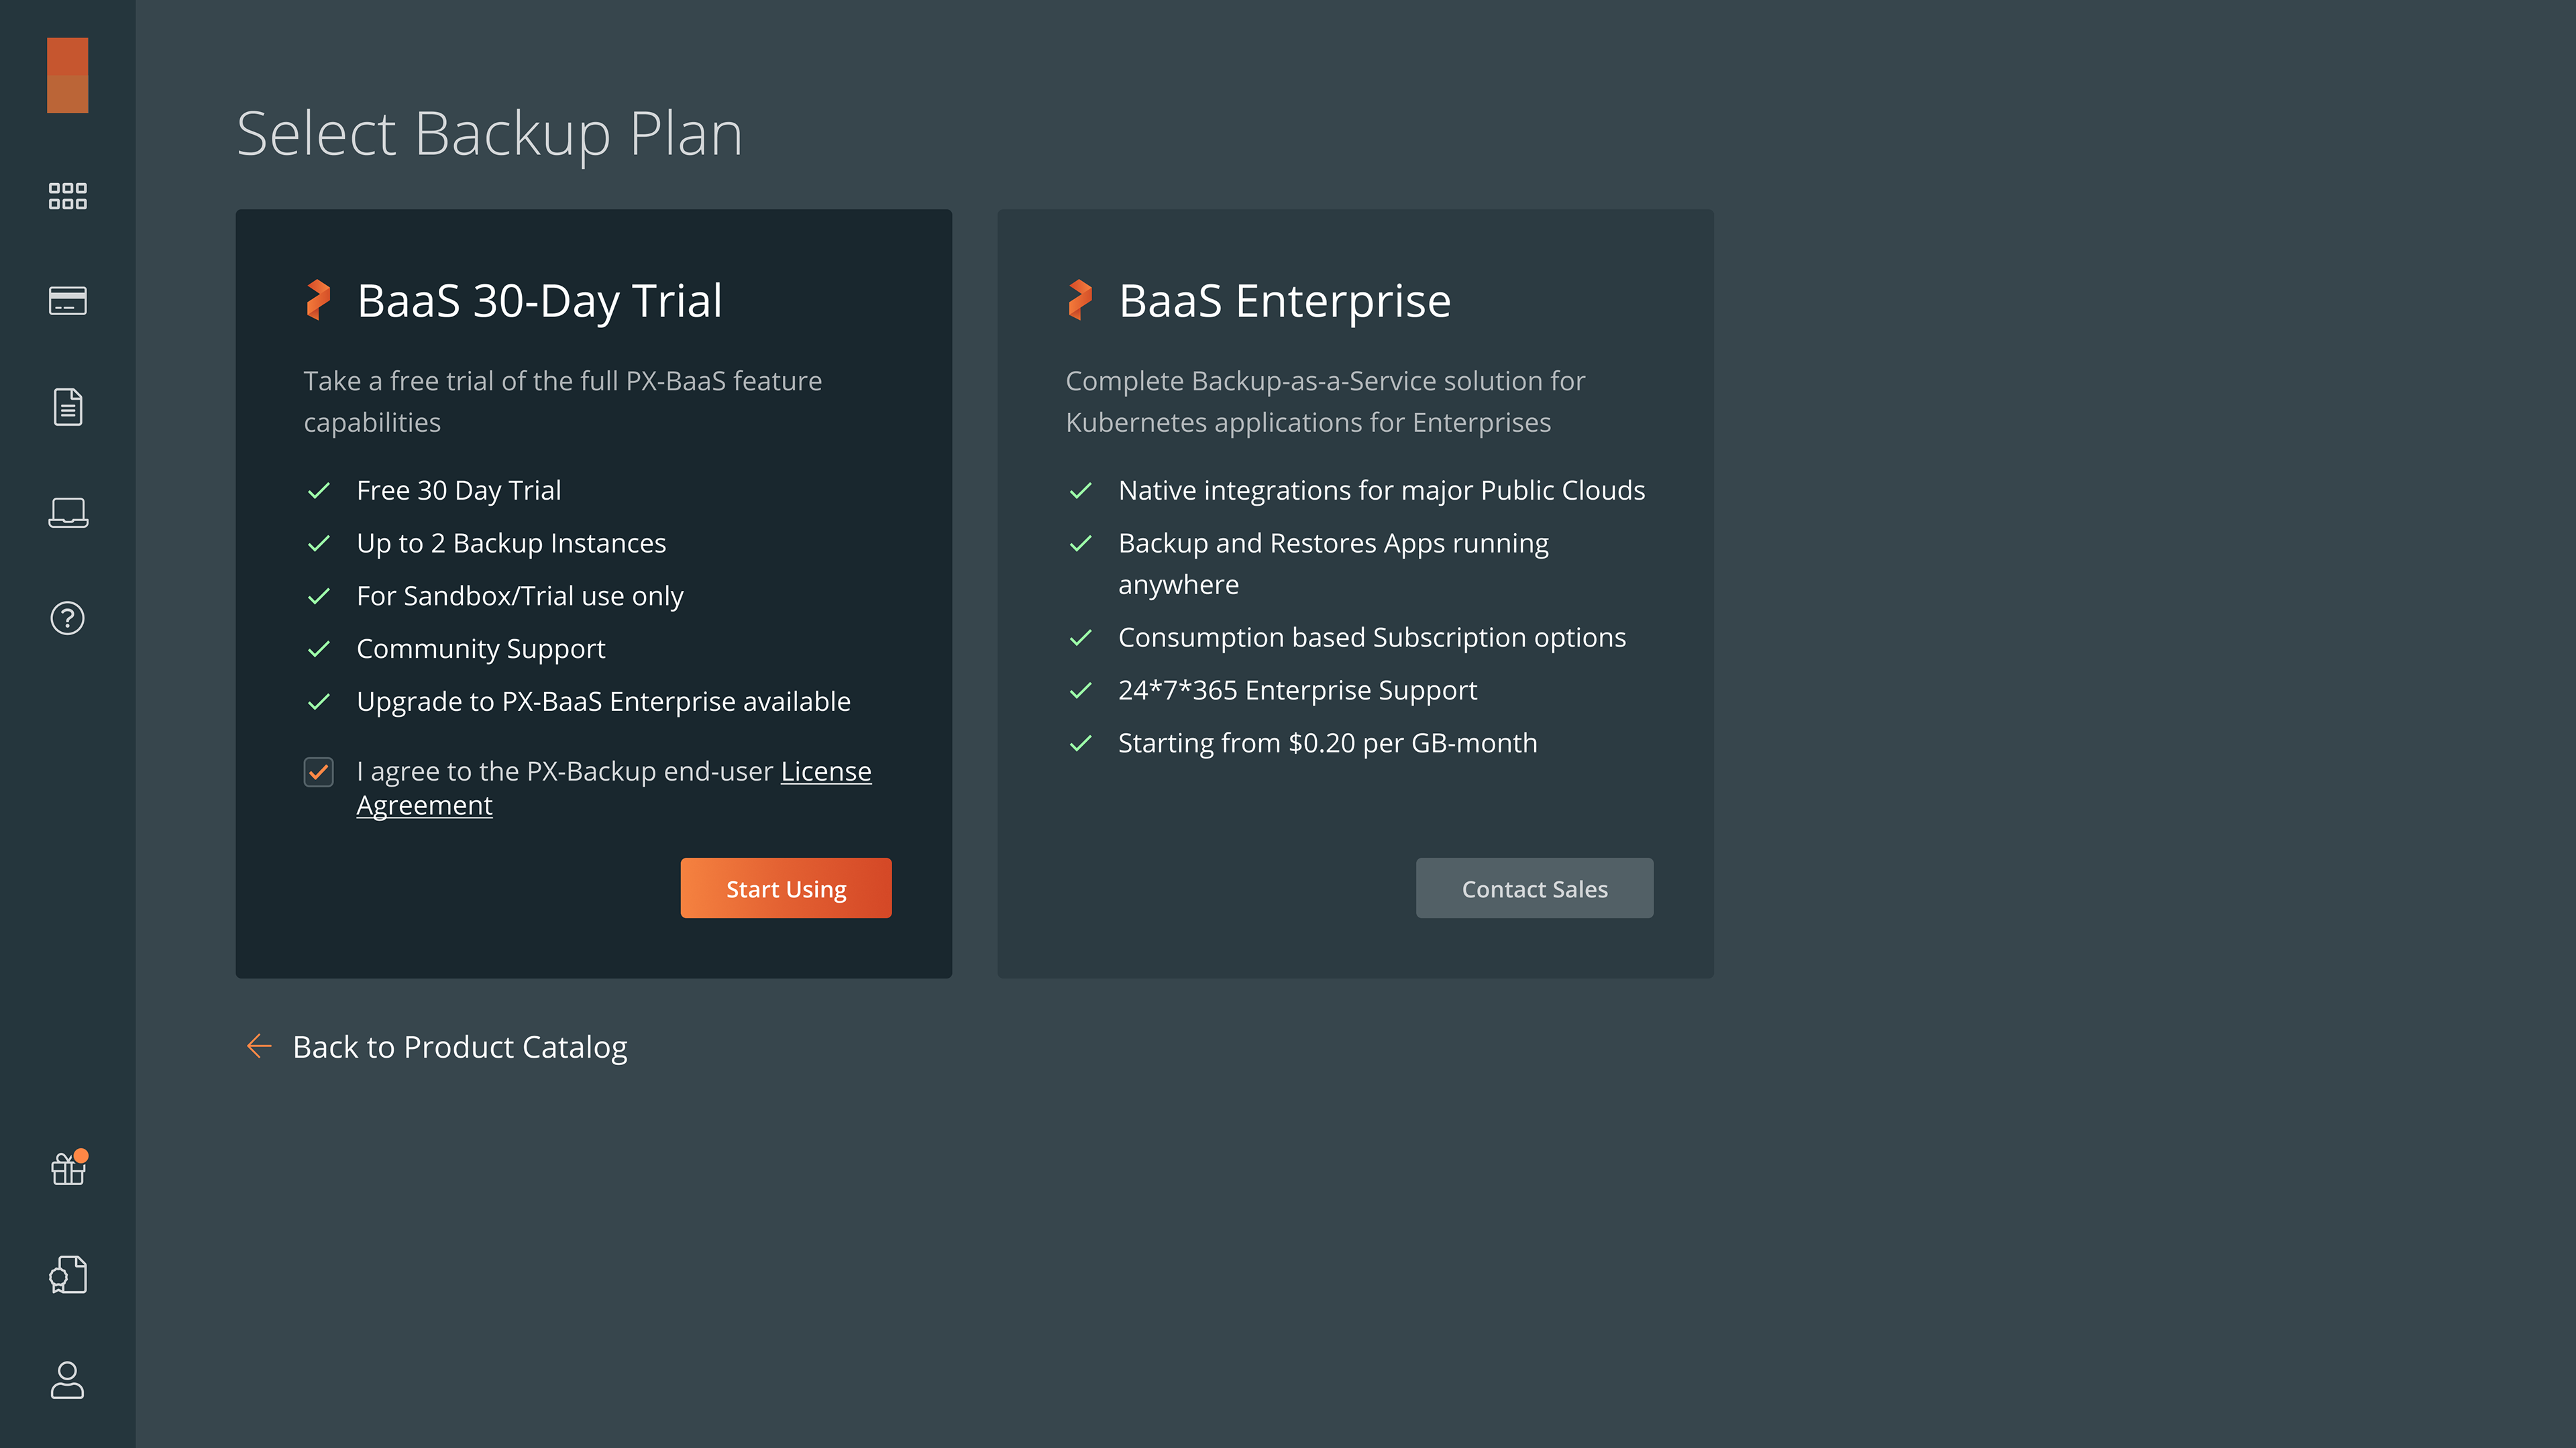Click the BaaS Enterprise heading
This screenshot has height=1448, width=2576.
click(1284, 301)
